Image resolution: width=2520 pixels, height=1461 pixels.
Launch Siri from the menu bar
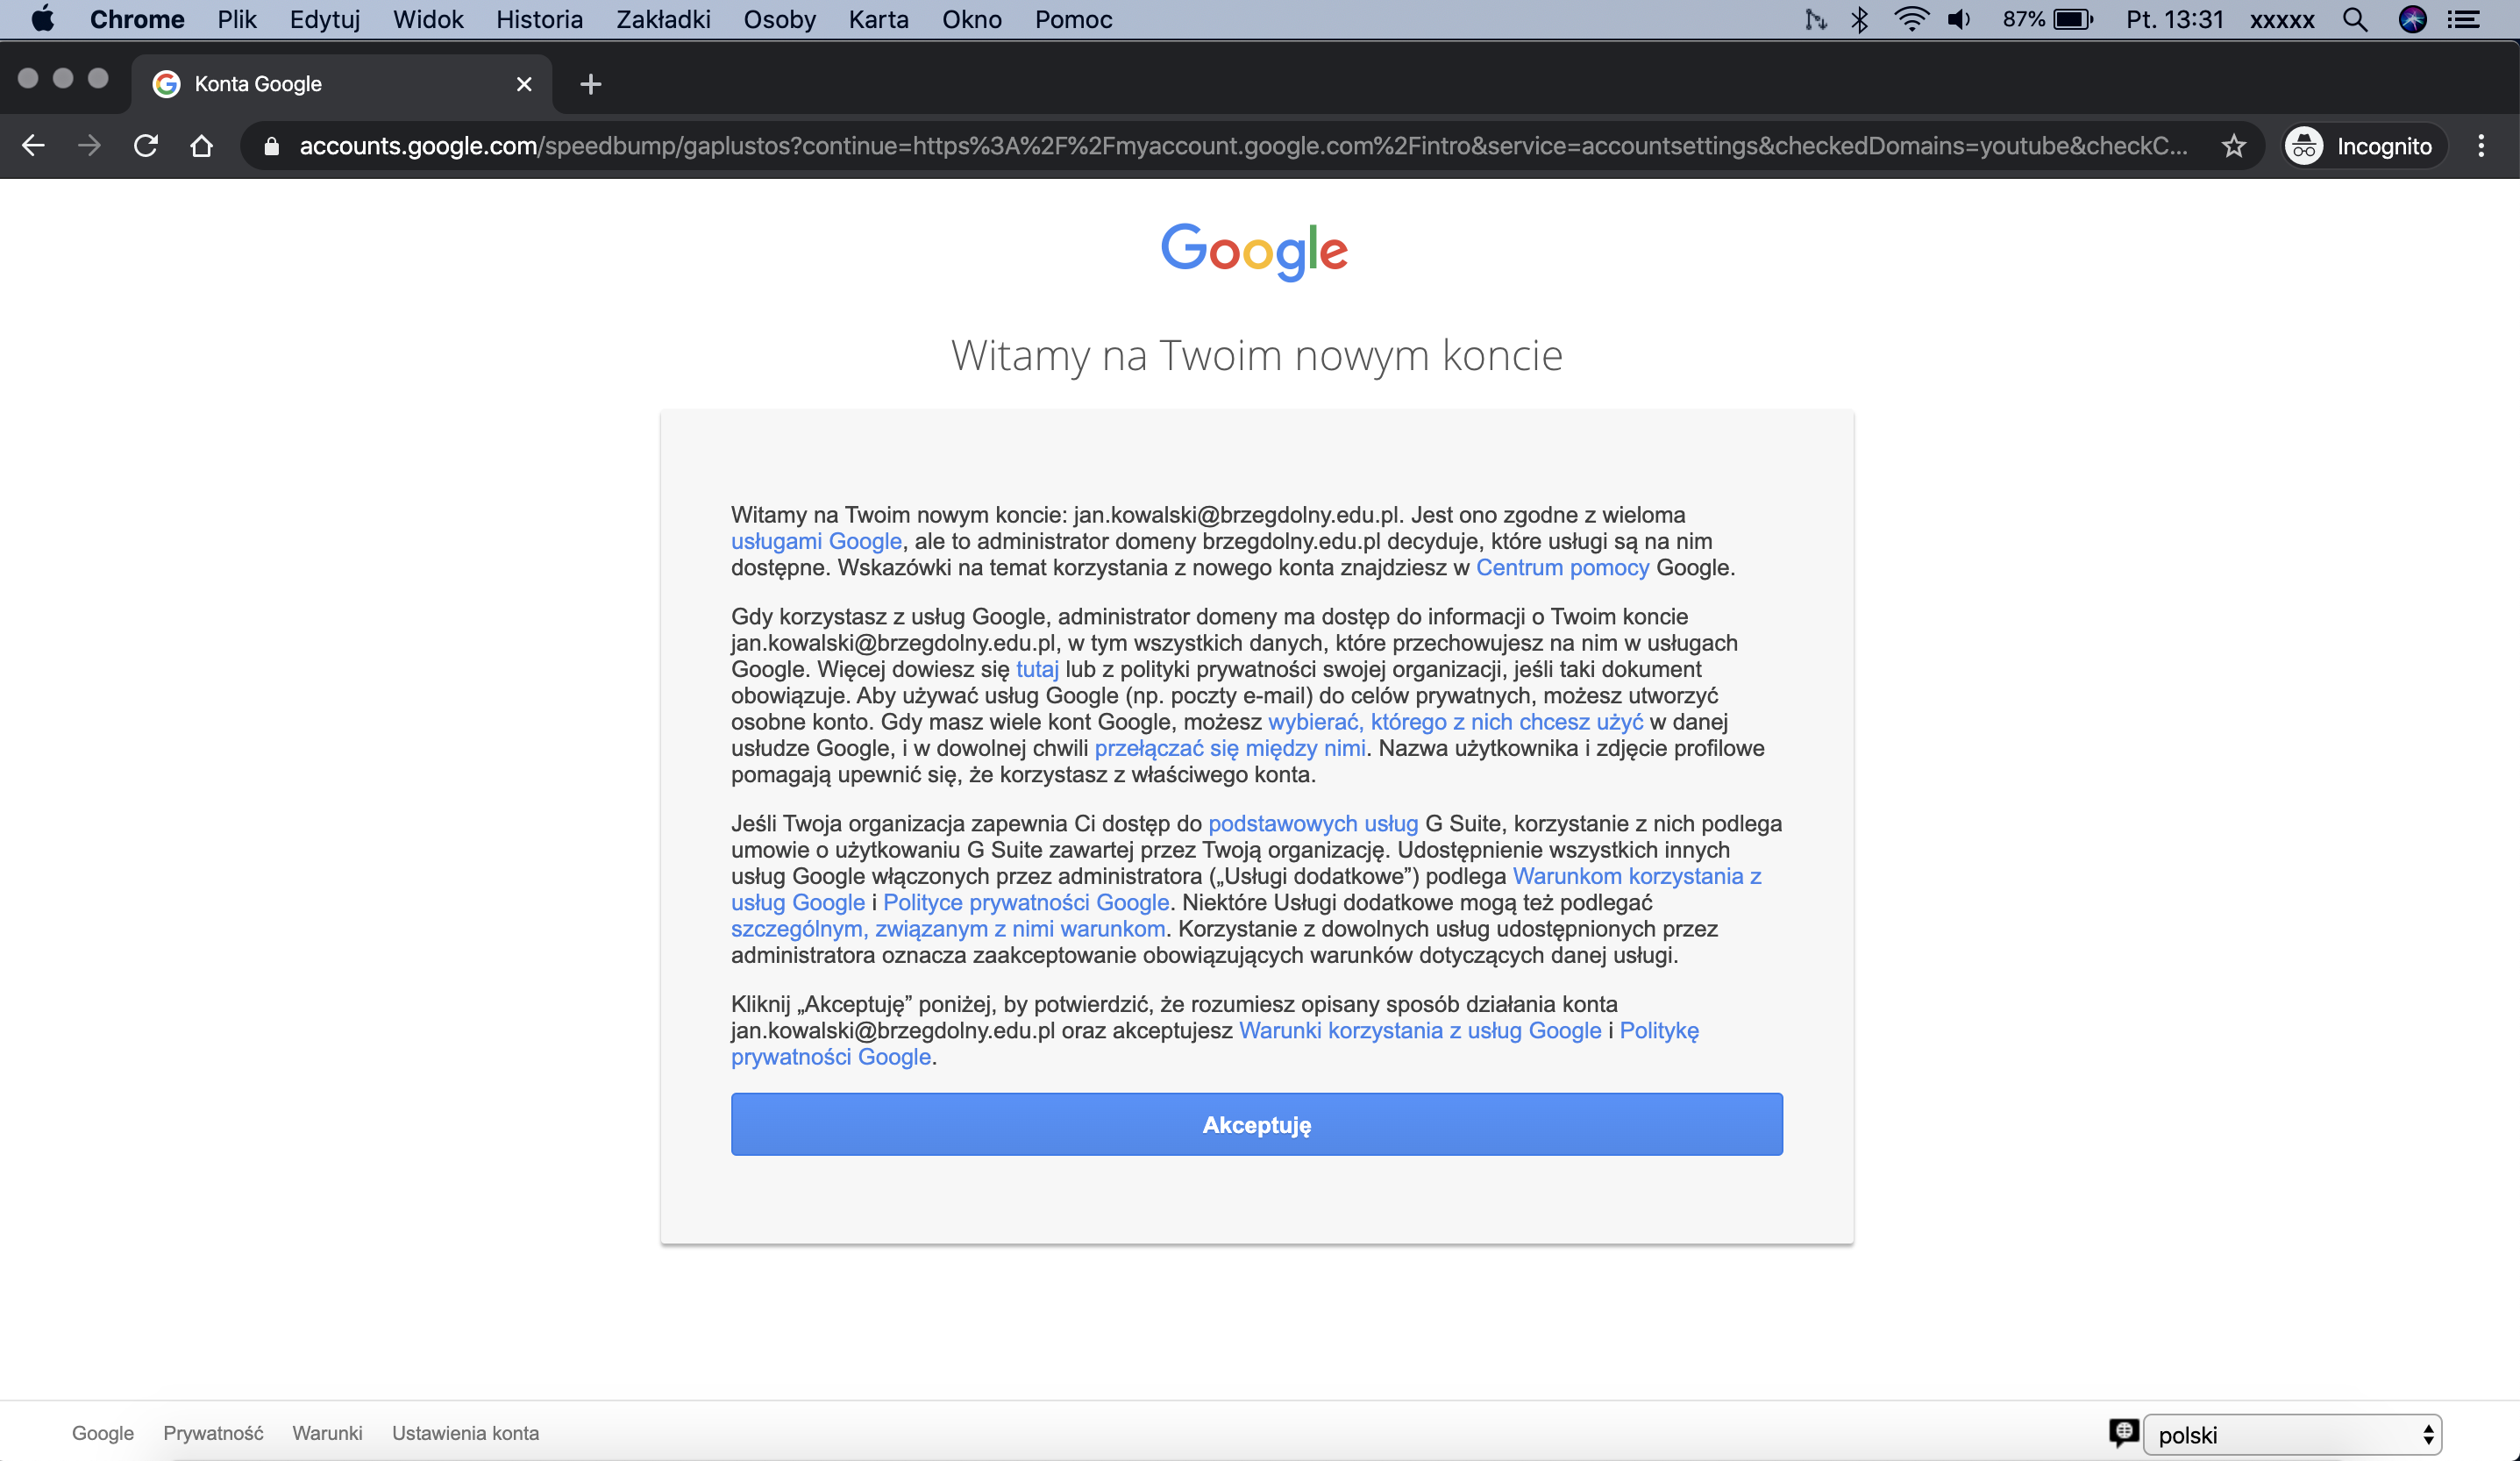pyautogui.click(x=2413, y=19)
